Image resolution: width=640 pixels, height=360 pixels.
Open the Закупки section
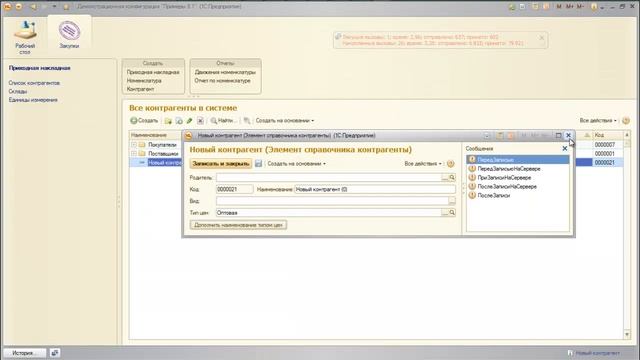(x=69, y=35)
